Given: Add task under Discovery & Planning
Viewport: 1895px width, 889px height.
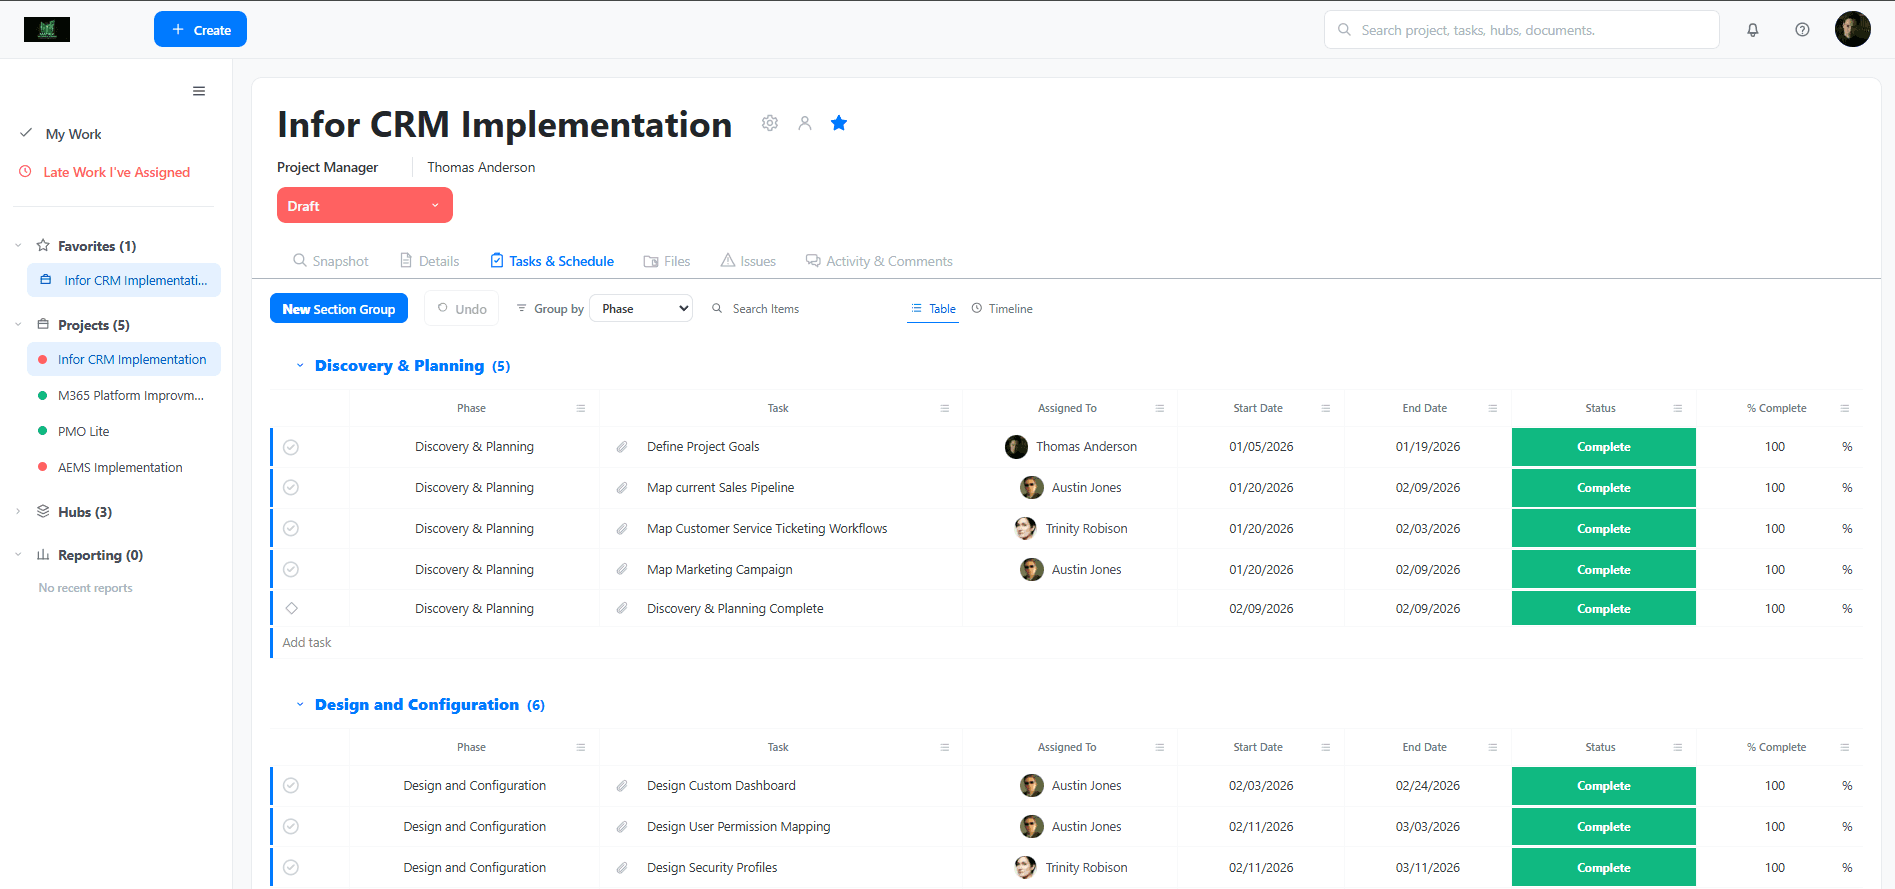Looking at the screenshot, I should [x=307, y=643].
